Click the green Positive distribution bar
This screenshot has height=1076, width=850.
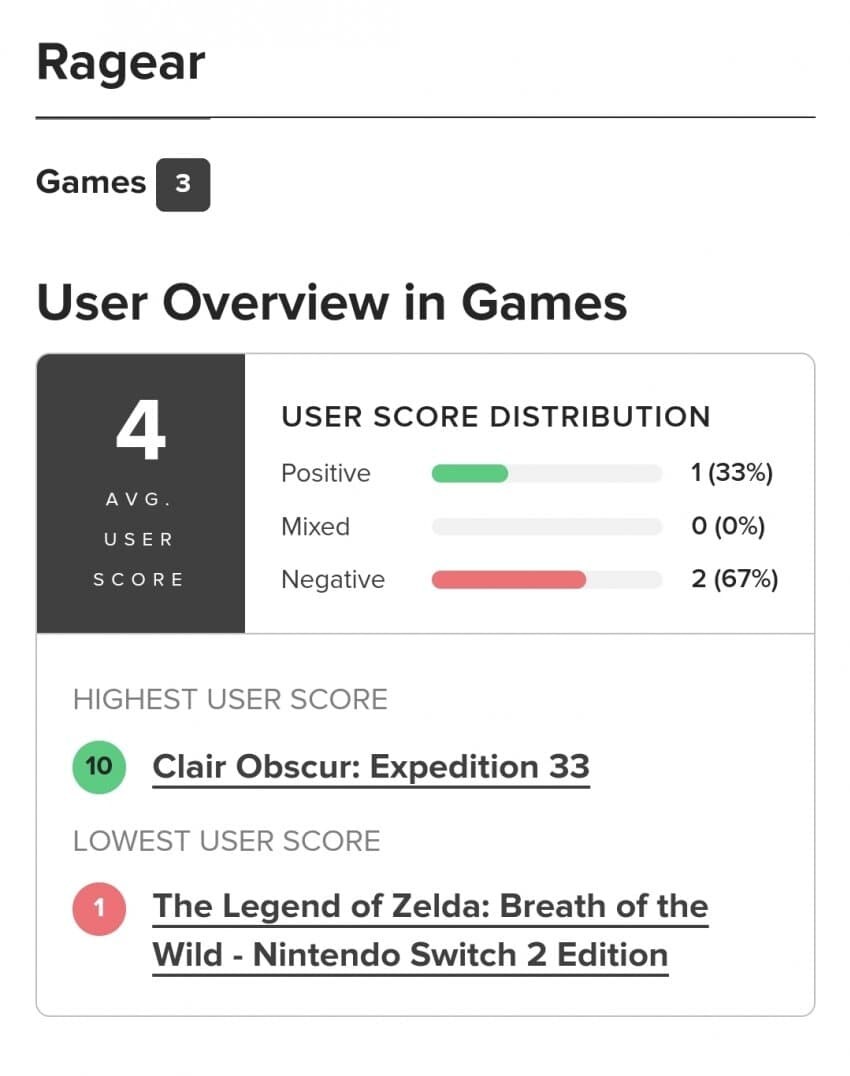[x=470, y=473]
